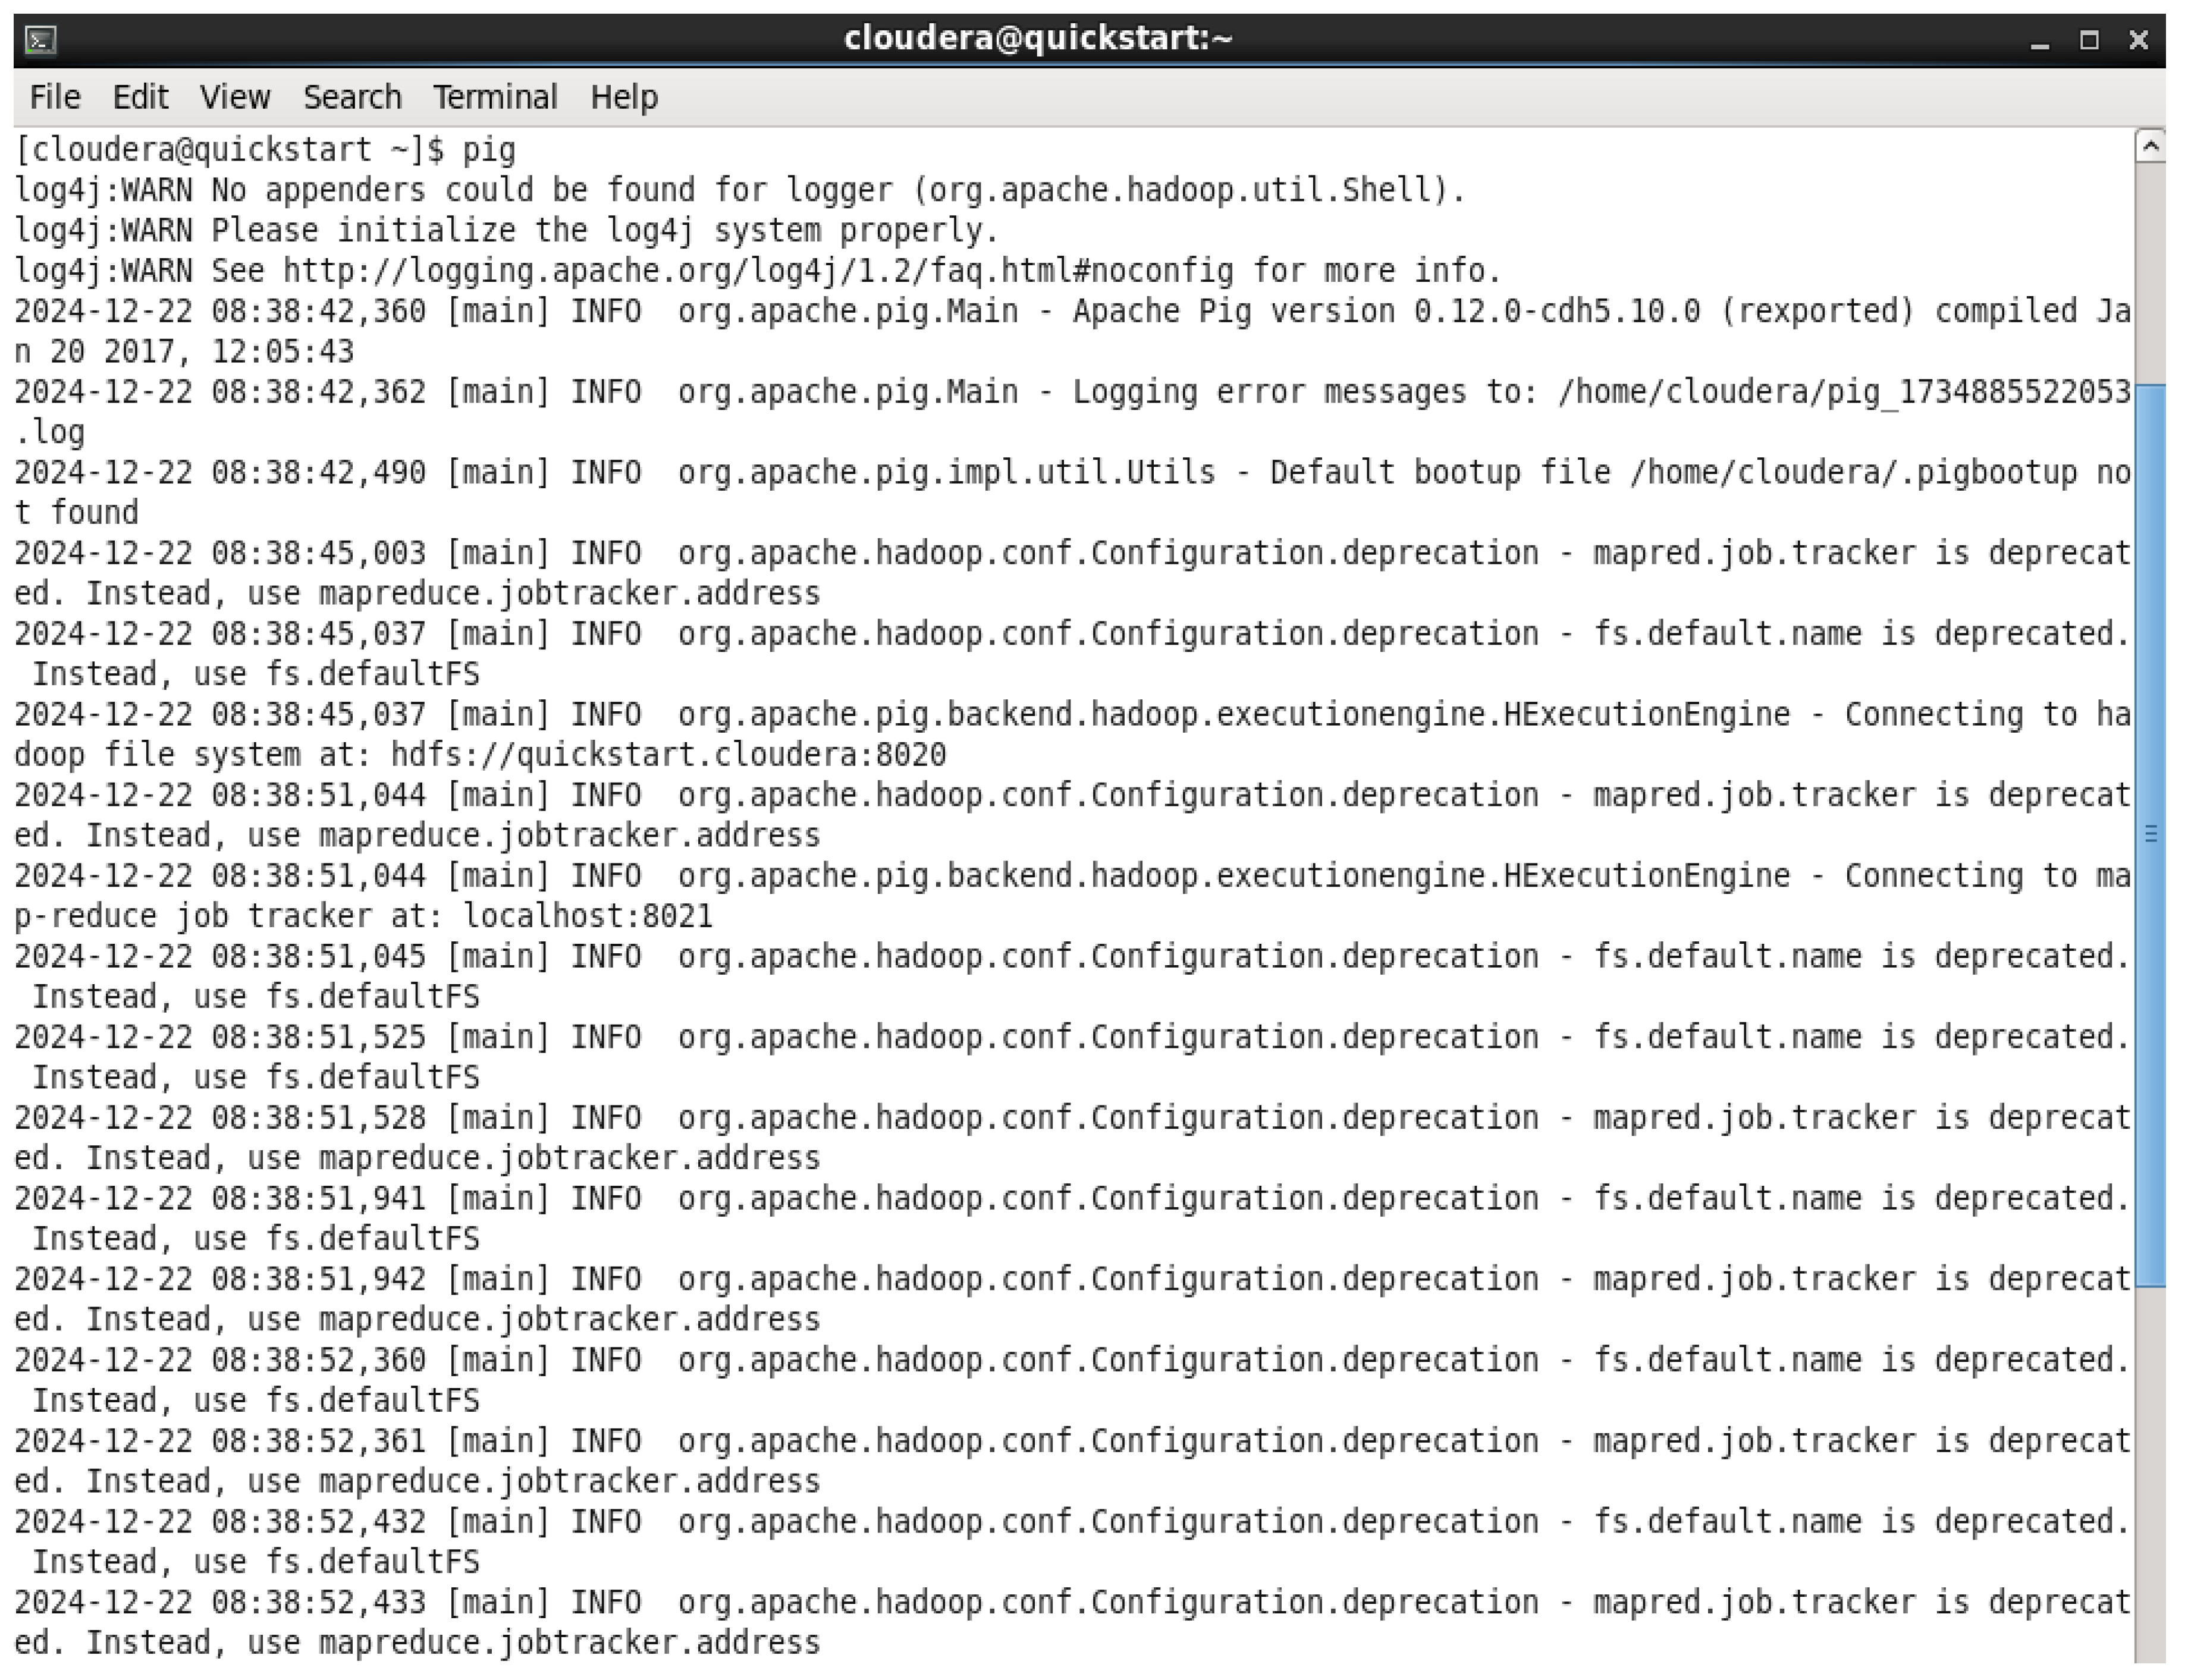Minimize the terminal window
Screen dimensions: 2188x1680
click(x=2041, y=40)
